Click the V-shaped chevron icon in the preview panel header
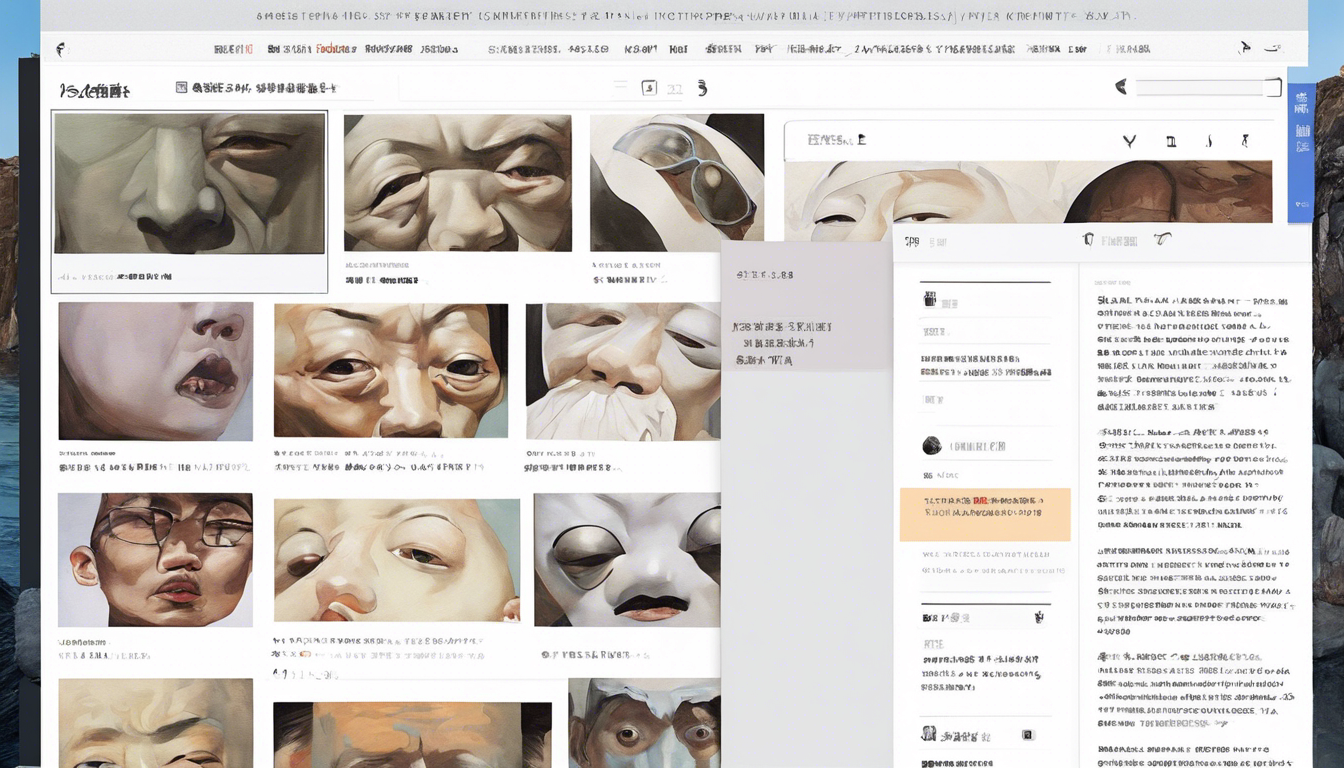 click(x=1130, y=141)
